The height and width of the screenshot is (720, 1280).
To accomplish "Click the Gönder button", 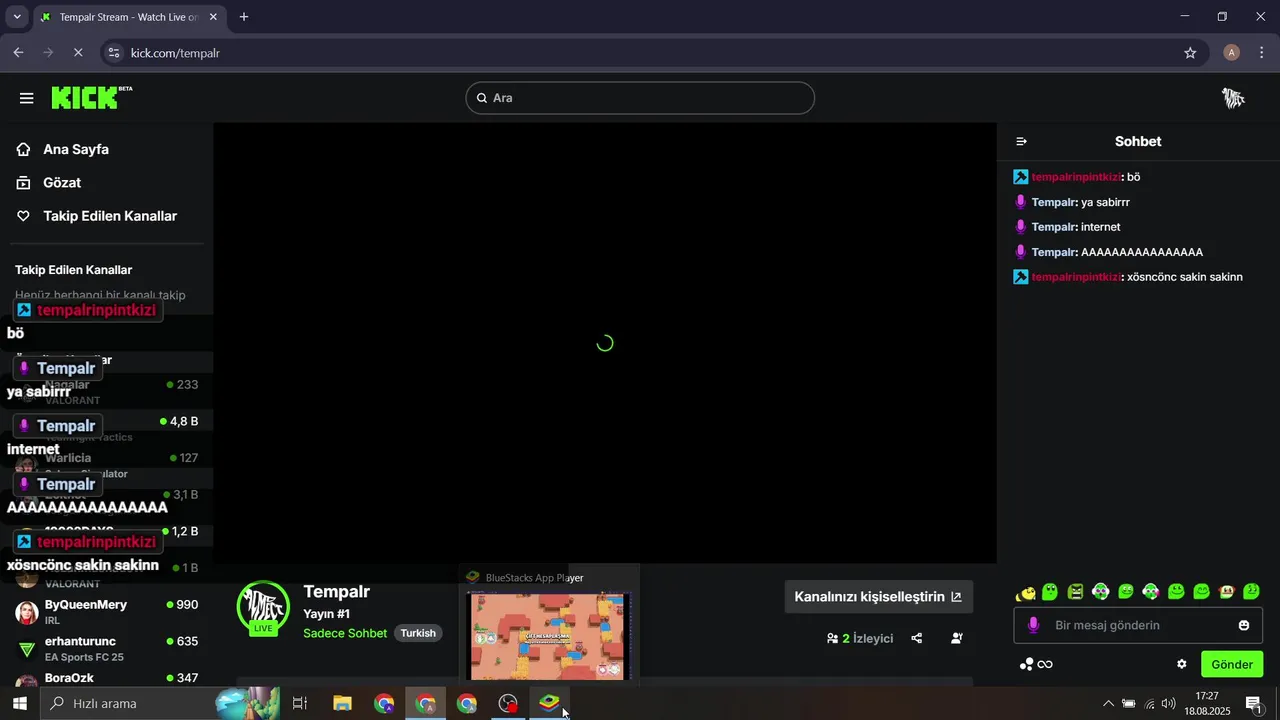I will tap(1232, 664).
